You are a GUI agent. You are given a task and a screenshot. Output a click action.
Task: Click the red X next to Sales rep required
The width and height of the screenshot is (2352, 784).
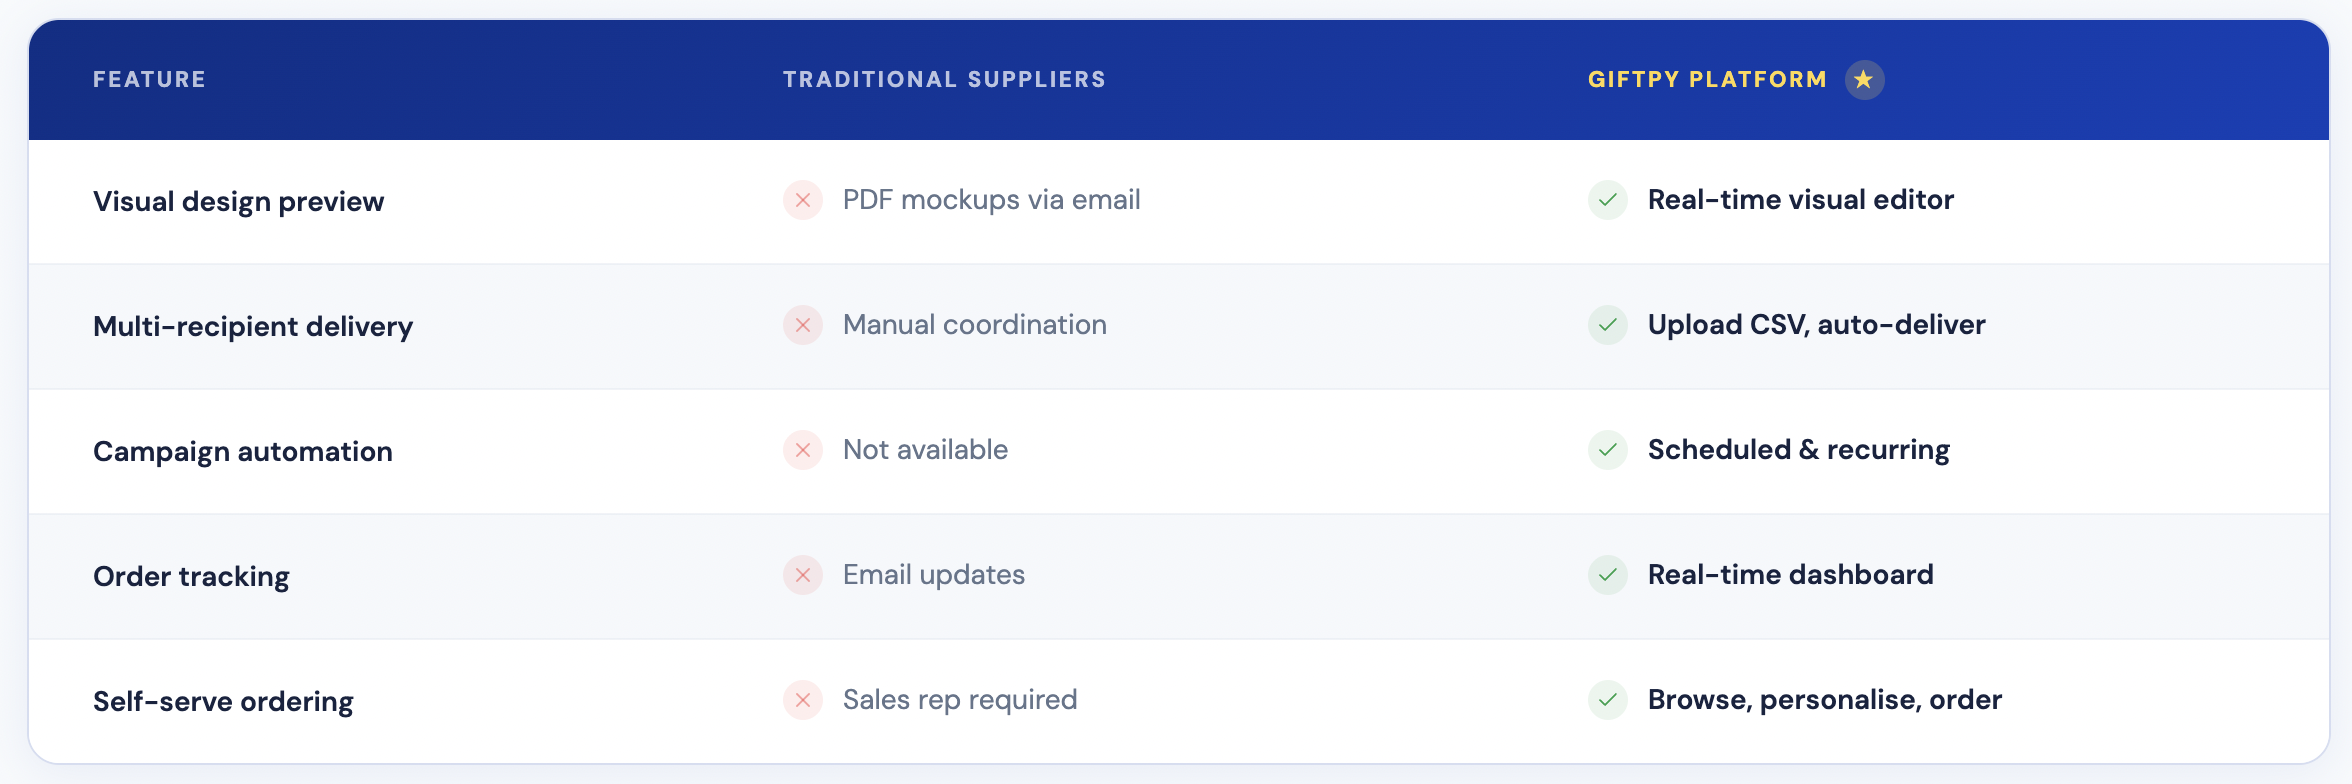coord(802,700)
